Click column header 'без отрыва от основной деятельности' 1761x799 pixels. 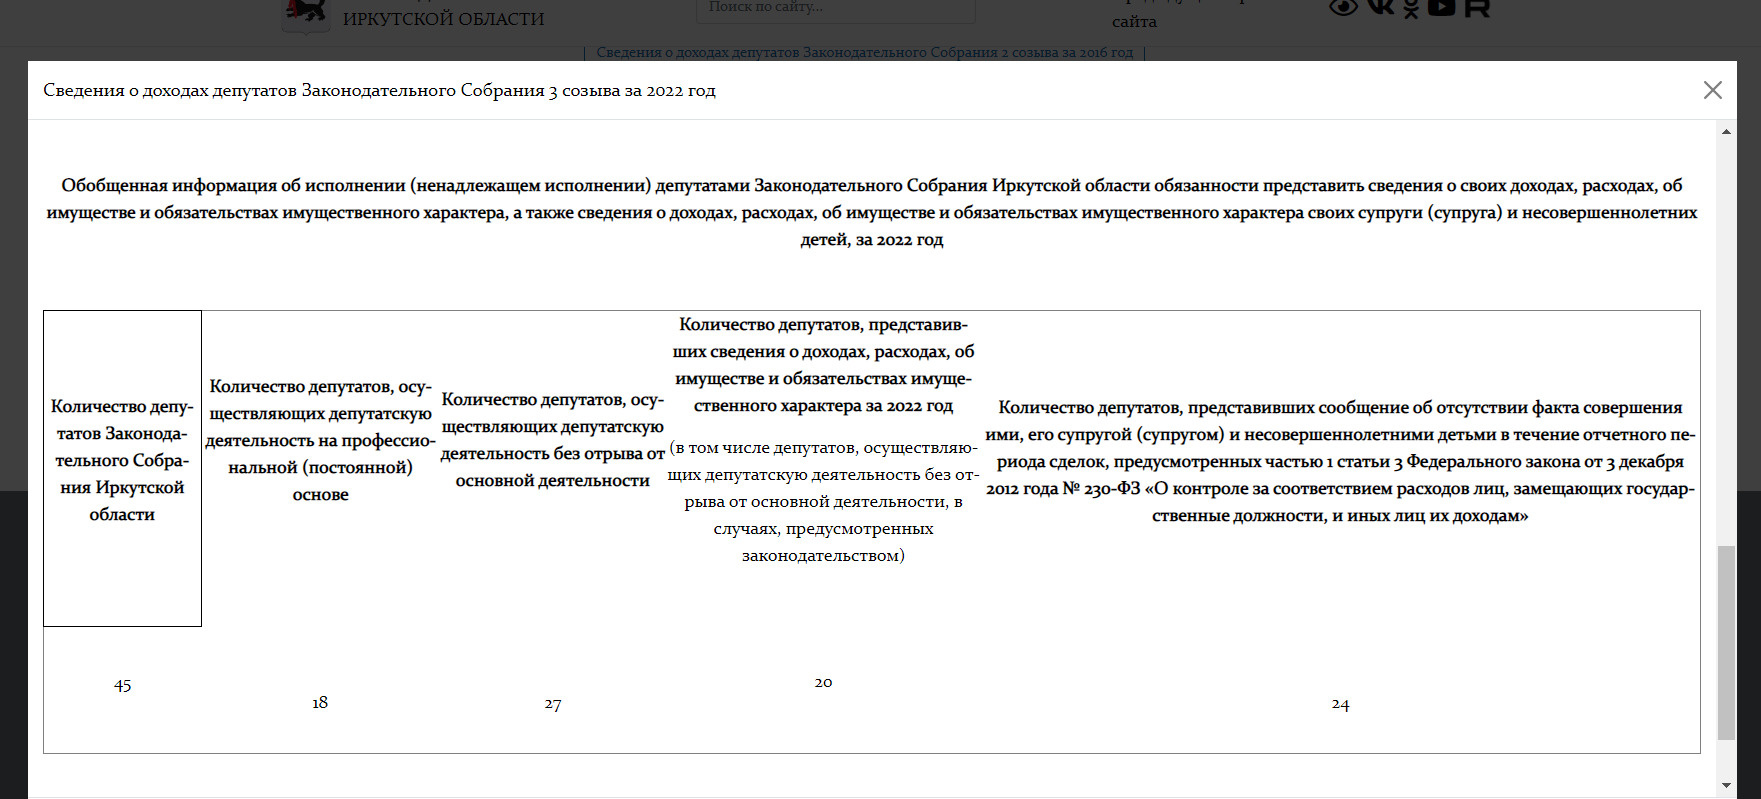coord(553,440)
